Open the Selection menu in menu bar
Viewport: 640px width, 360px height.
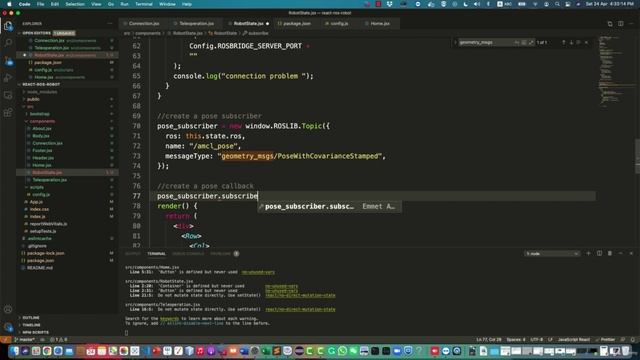pyautogui.click(x=75, y=4)
